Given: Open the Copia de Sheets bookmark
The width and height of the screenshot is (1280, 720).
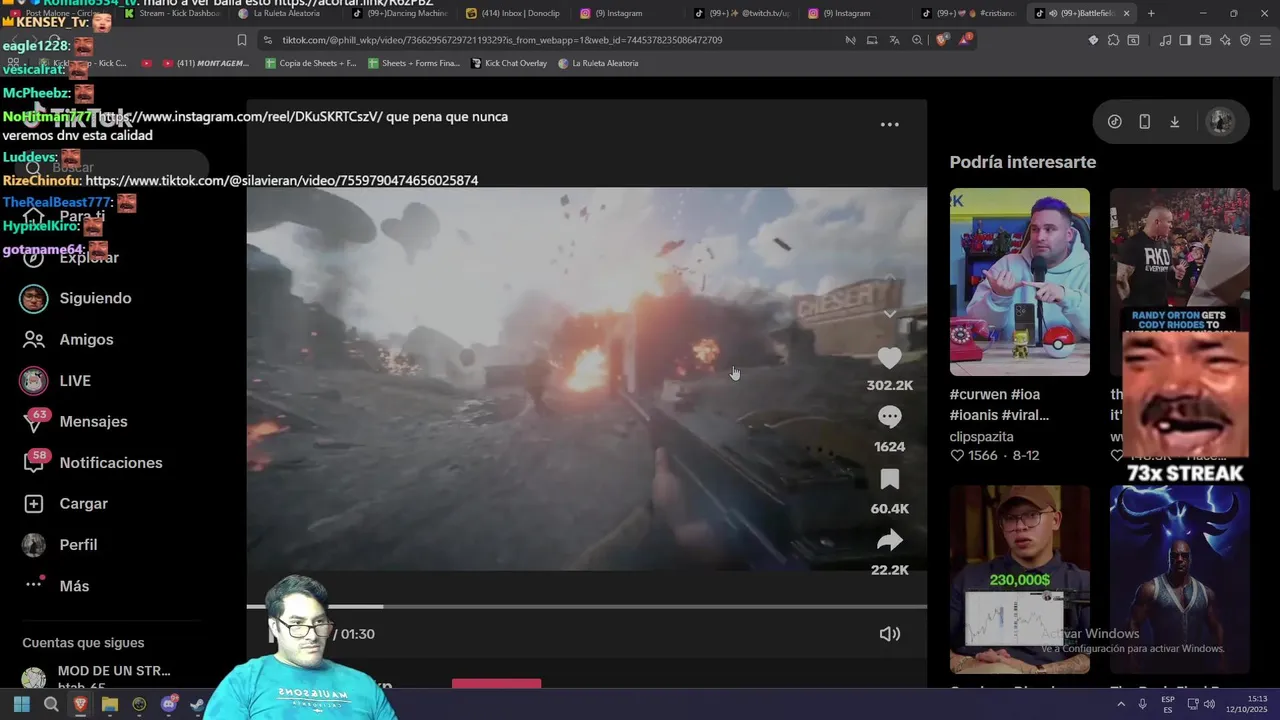Looking at the screenshot, I should (x=310, y=63).
